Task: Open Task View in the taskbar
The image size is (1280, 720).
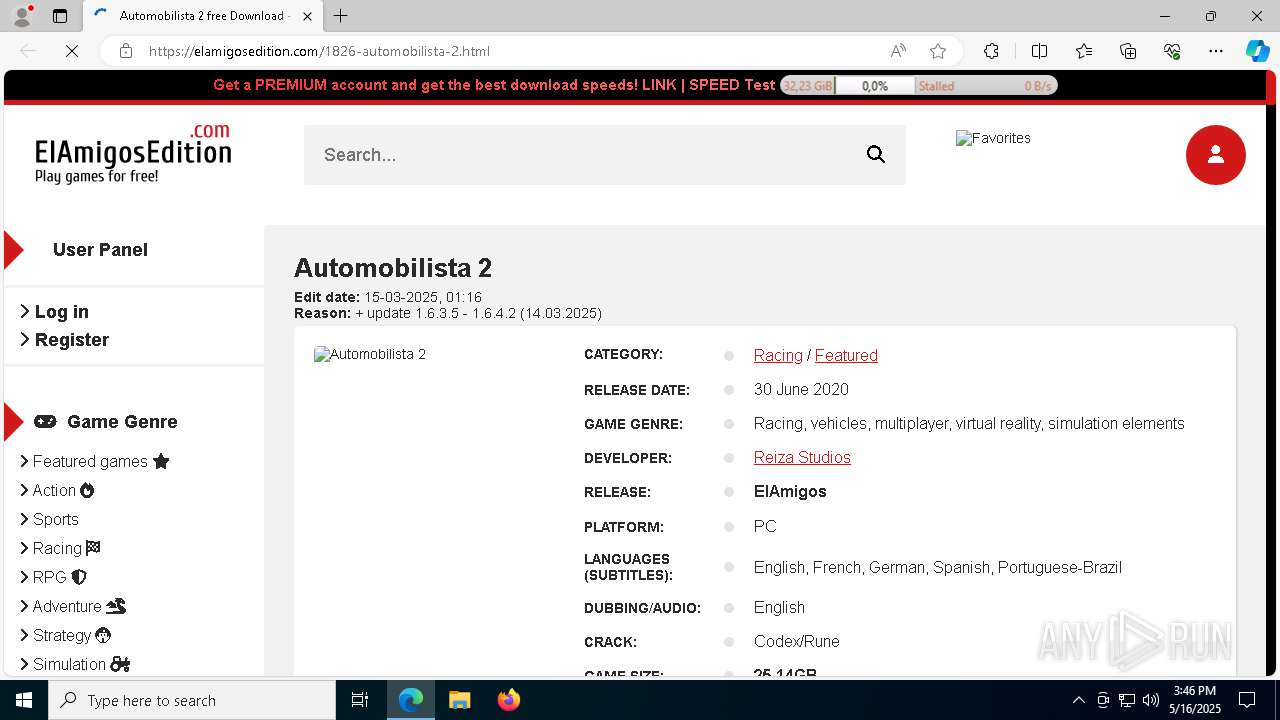Action: pos(360,700)
